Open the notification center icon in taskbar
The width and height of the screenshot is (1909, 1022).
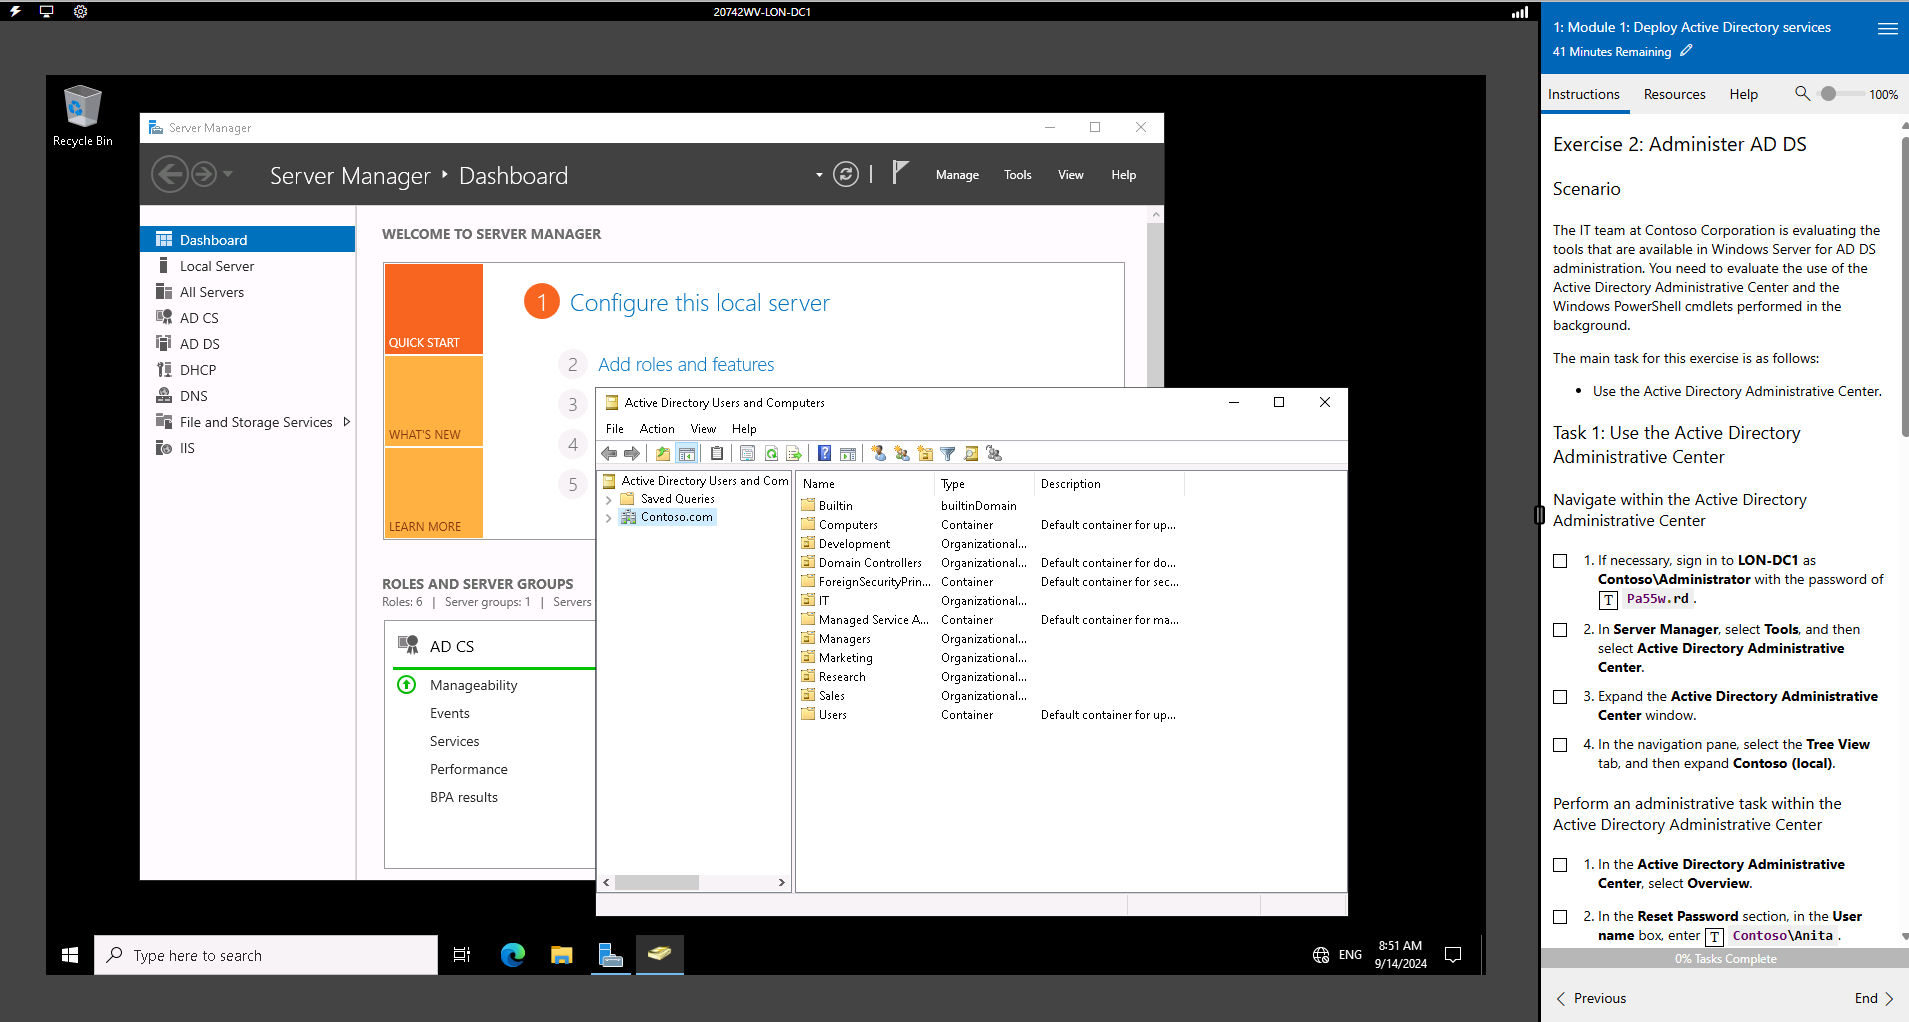coord(1453,955)
